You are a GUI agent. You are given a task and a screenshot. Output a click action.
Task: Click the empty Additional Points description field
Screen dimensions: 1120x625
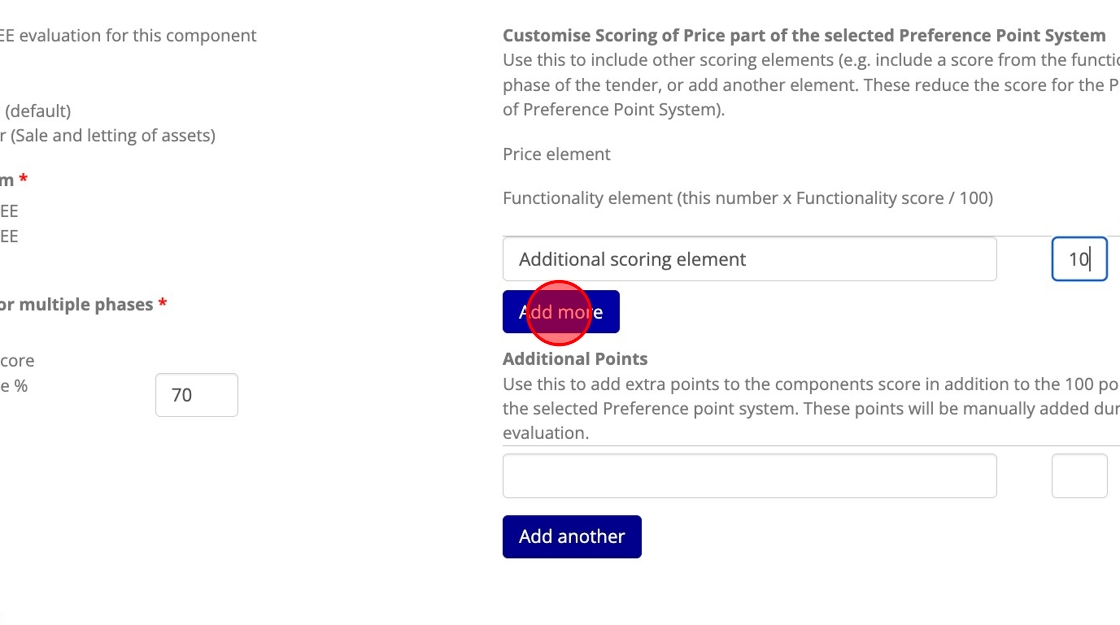tap(749, 476)
